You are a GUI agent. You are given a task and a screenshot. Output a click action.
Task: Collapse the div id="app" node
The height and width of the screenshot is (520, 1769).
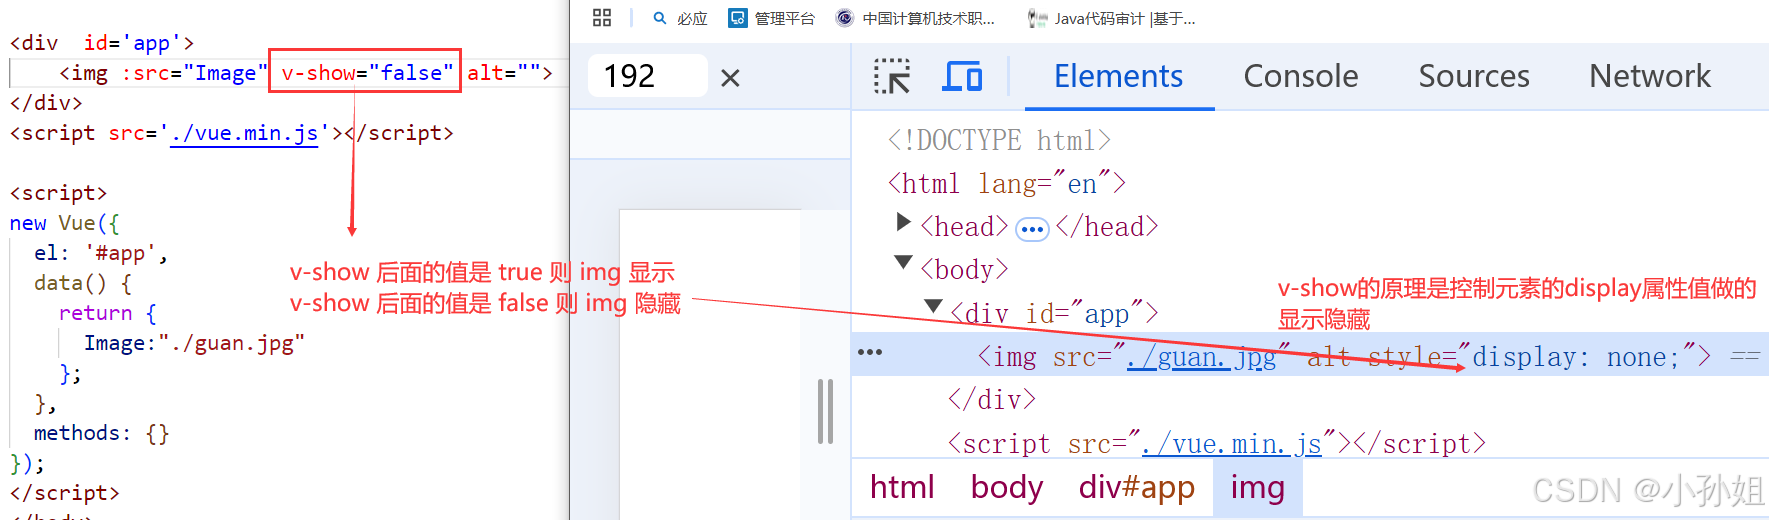(x=933, y=306)
